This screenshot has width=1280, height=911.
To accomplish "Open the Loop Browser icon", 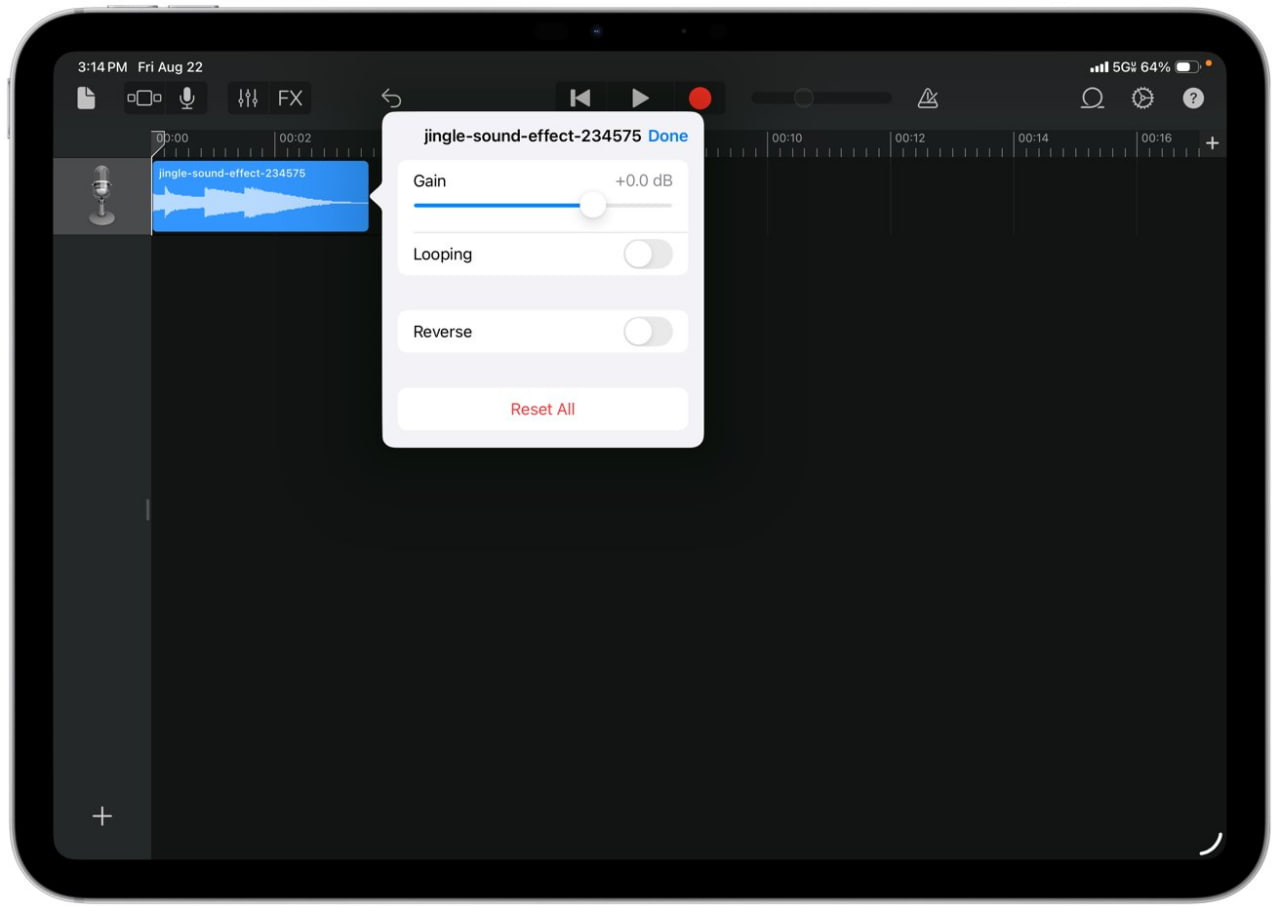I will tap(1092, 98).
